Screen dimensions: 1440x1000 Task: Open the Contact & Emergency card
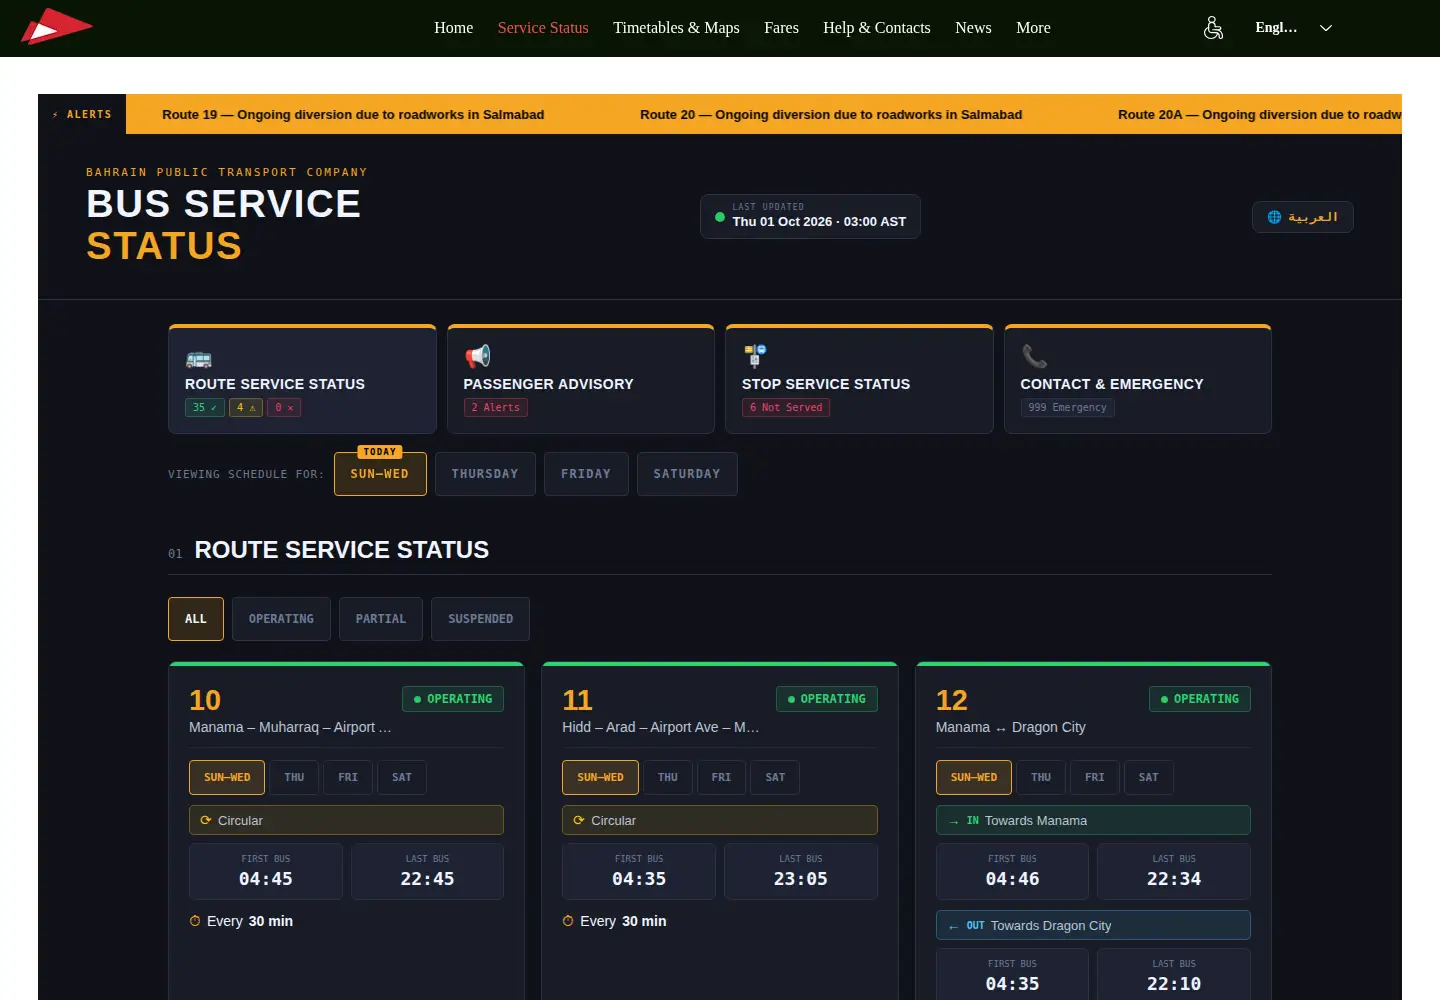tap(1138, 379)
